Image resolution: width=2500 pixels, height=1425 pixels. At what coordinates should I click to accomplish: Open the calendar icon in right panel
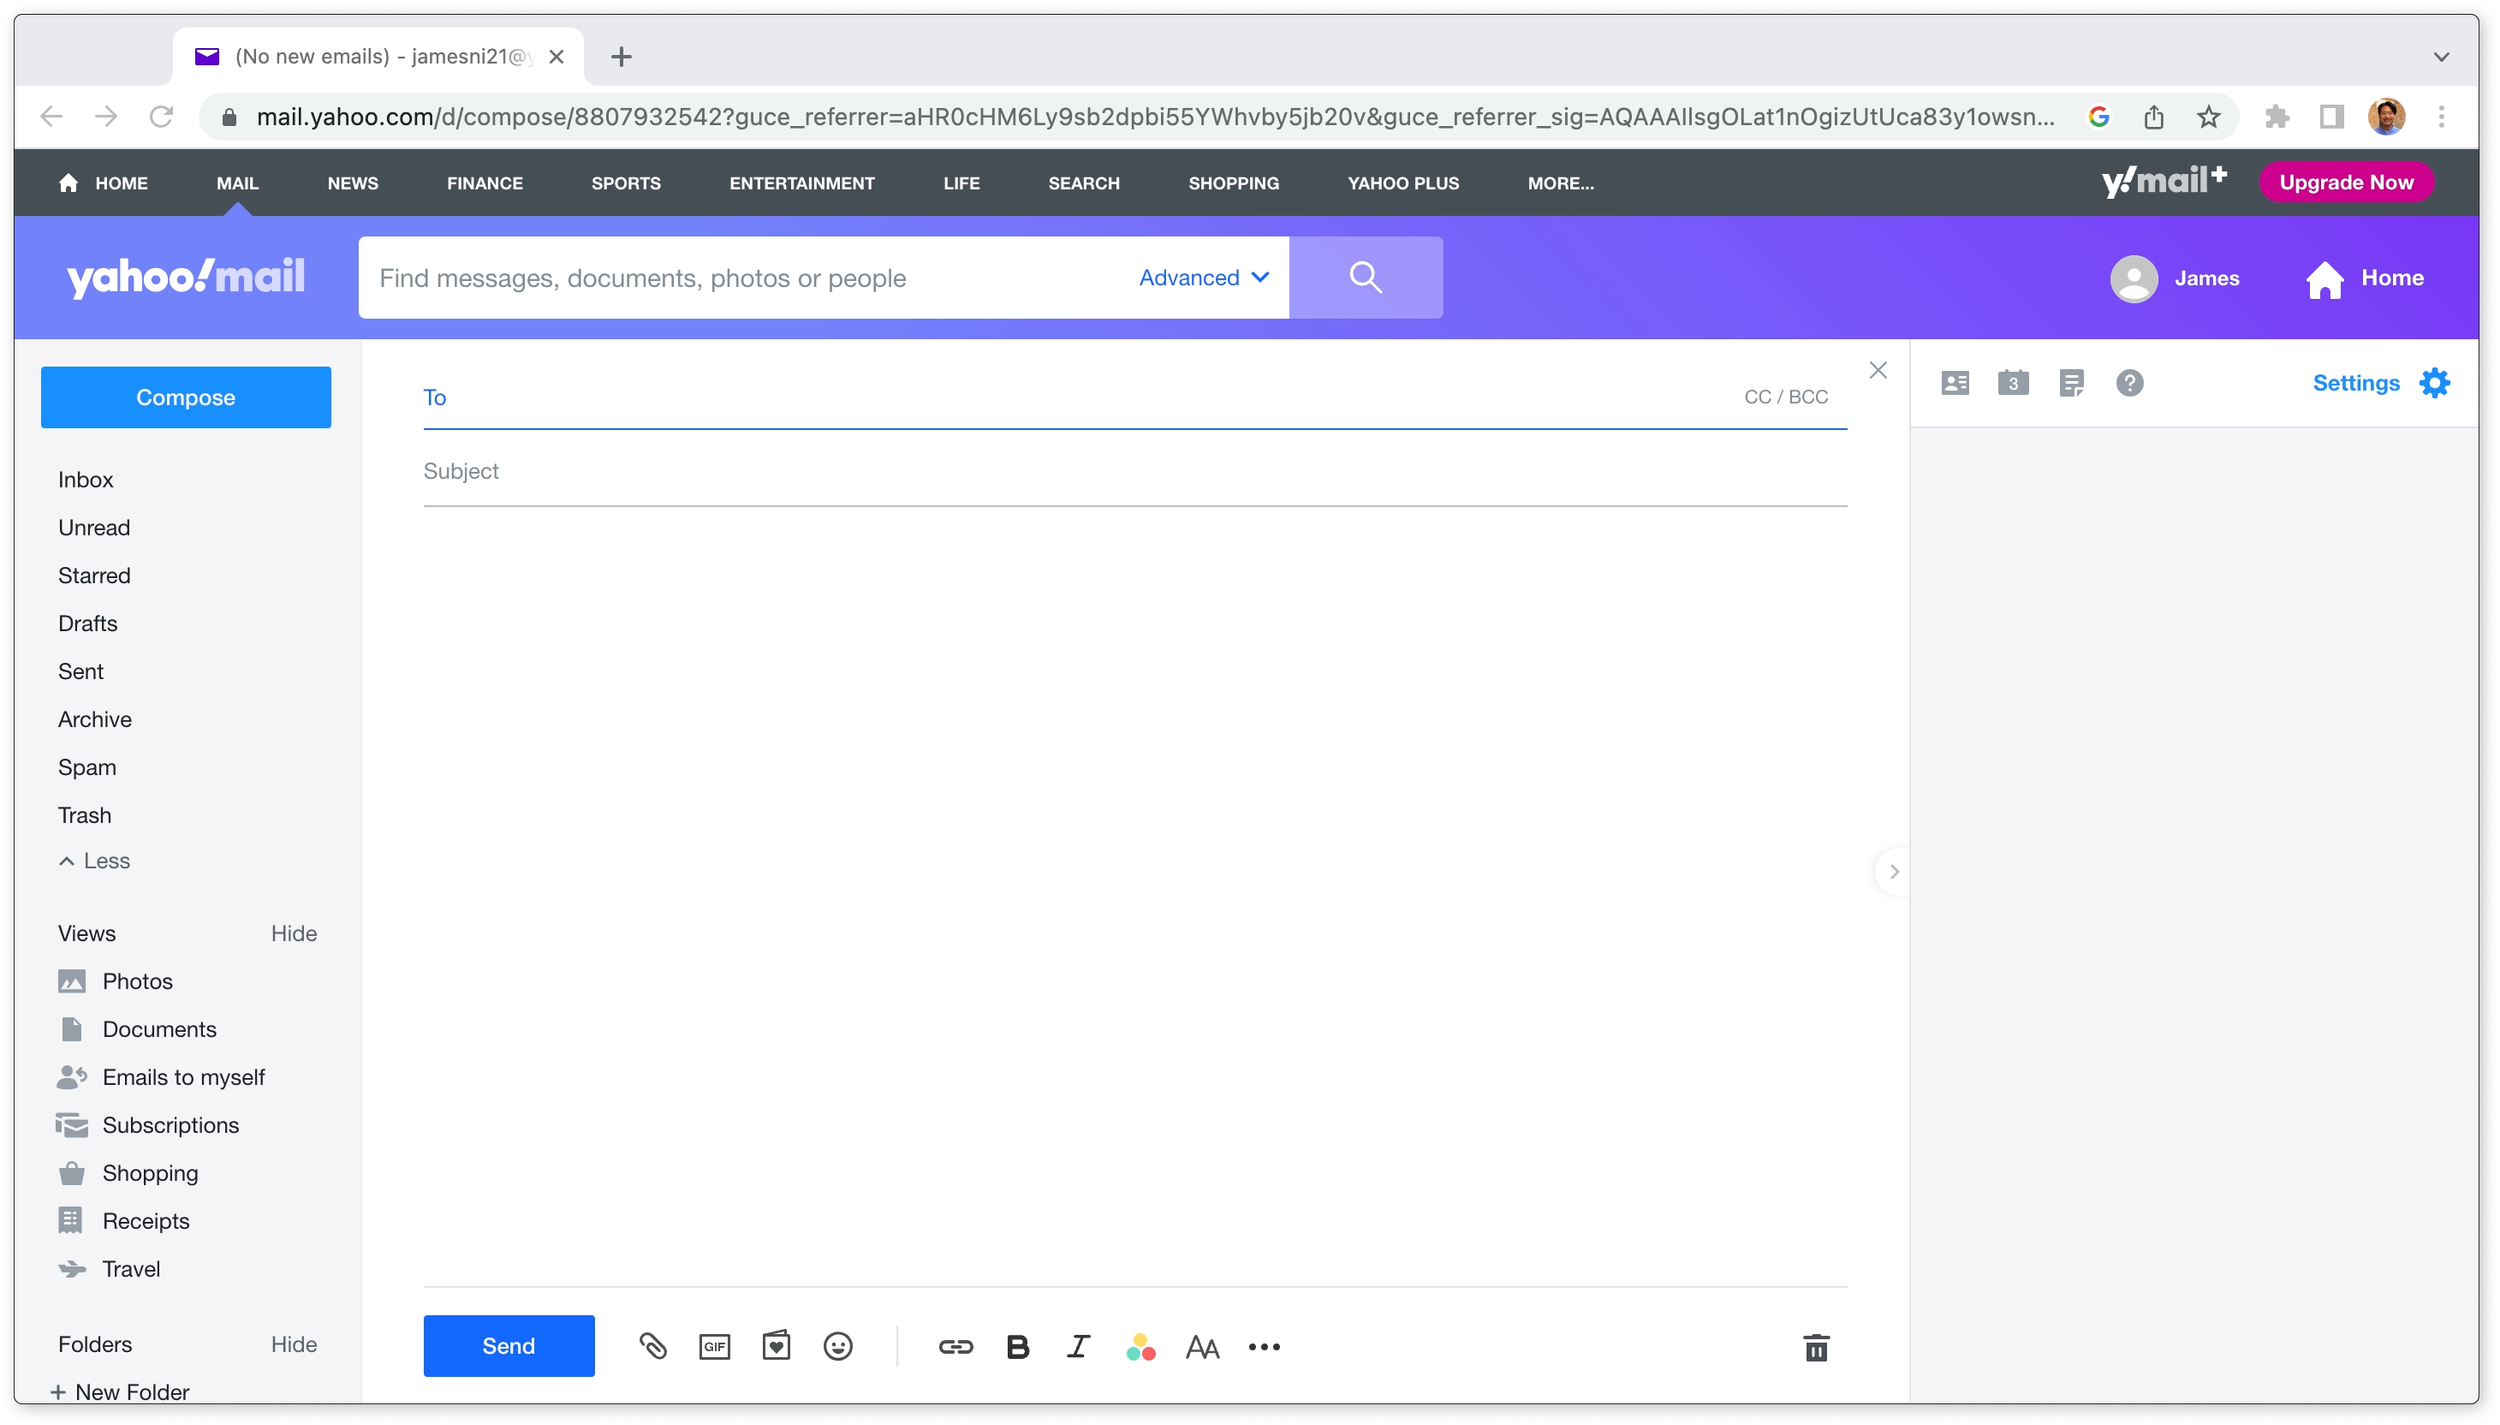coord(2013,383)
